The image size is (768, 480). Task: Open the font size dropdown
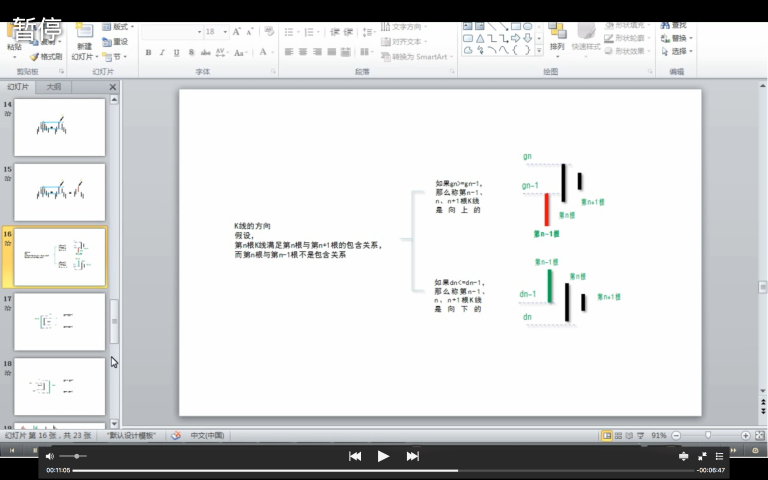click(x=225, y=32)
